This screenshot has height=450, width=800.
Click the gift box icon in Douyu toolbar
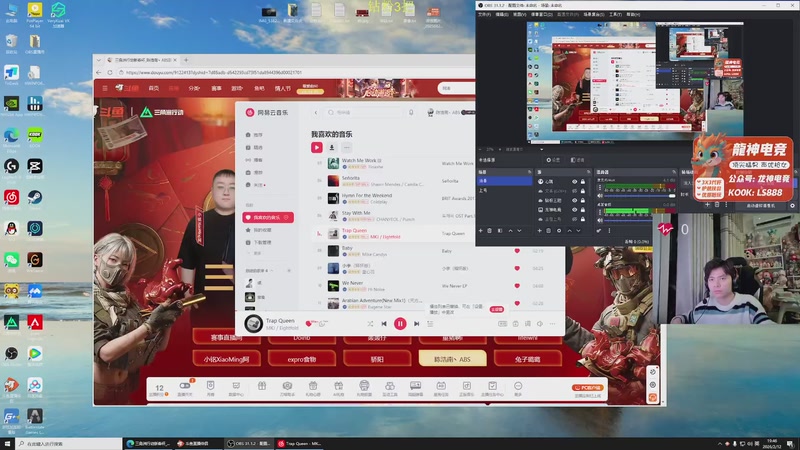point(262,386)
